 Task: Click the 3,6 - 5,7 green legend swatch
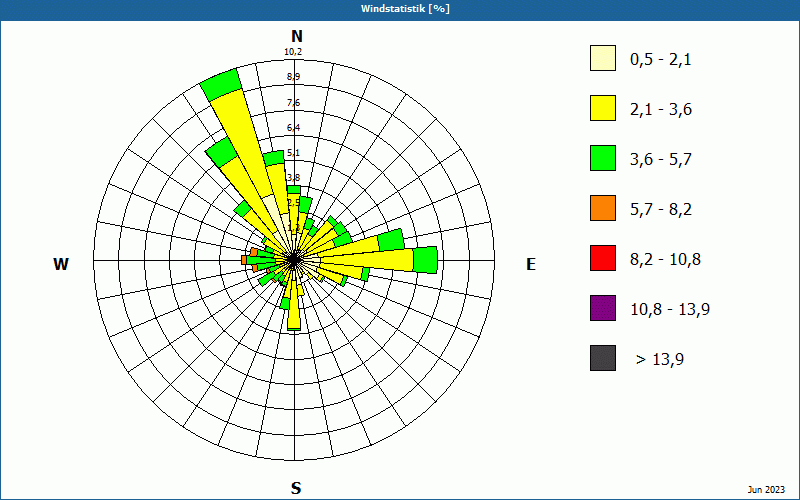[x=603, y=158]
